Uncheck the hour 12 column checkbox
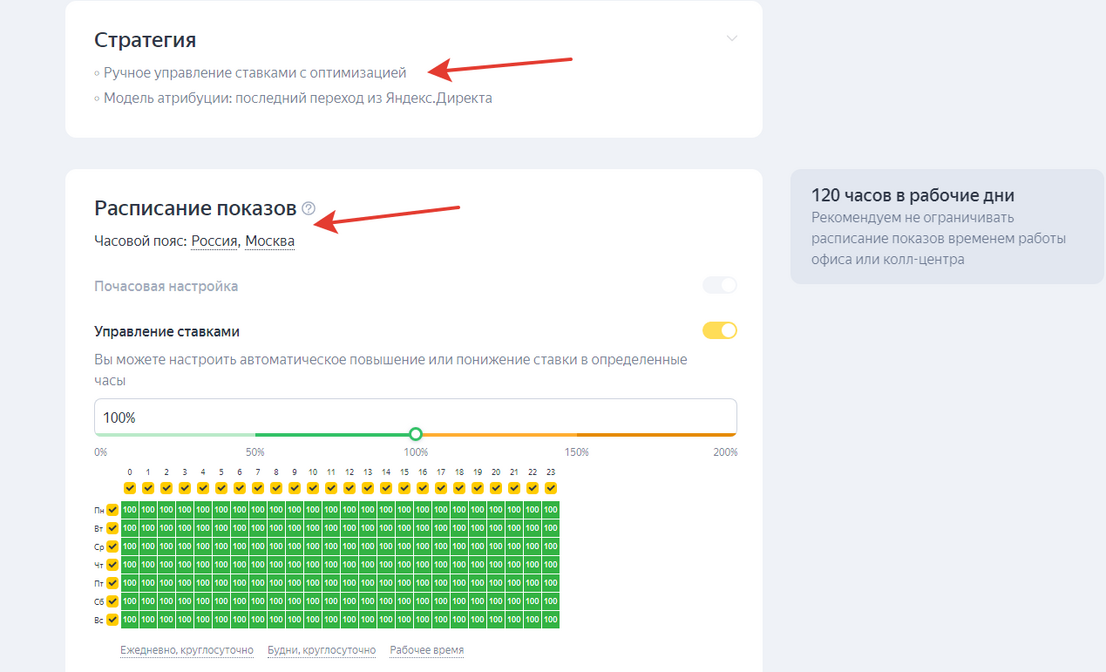This screenshot has width=1106, height=672. [x=349, y=488]
